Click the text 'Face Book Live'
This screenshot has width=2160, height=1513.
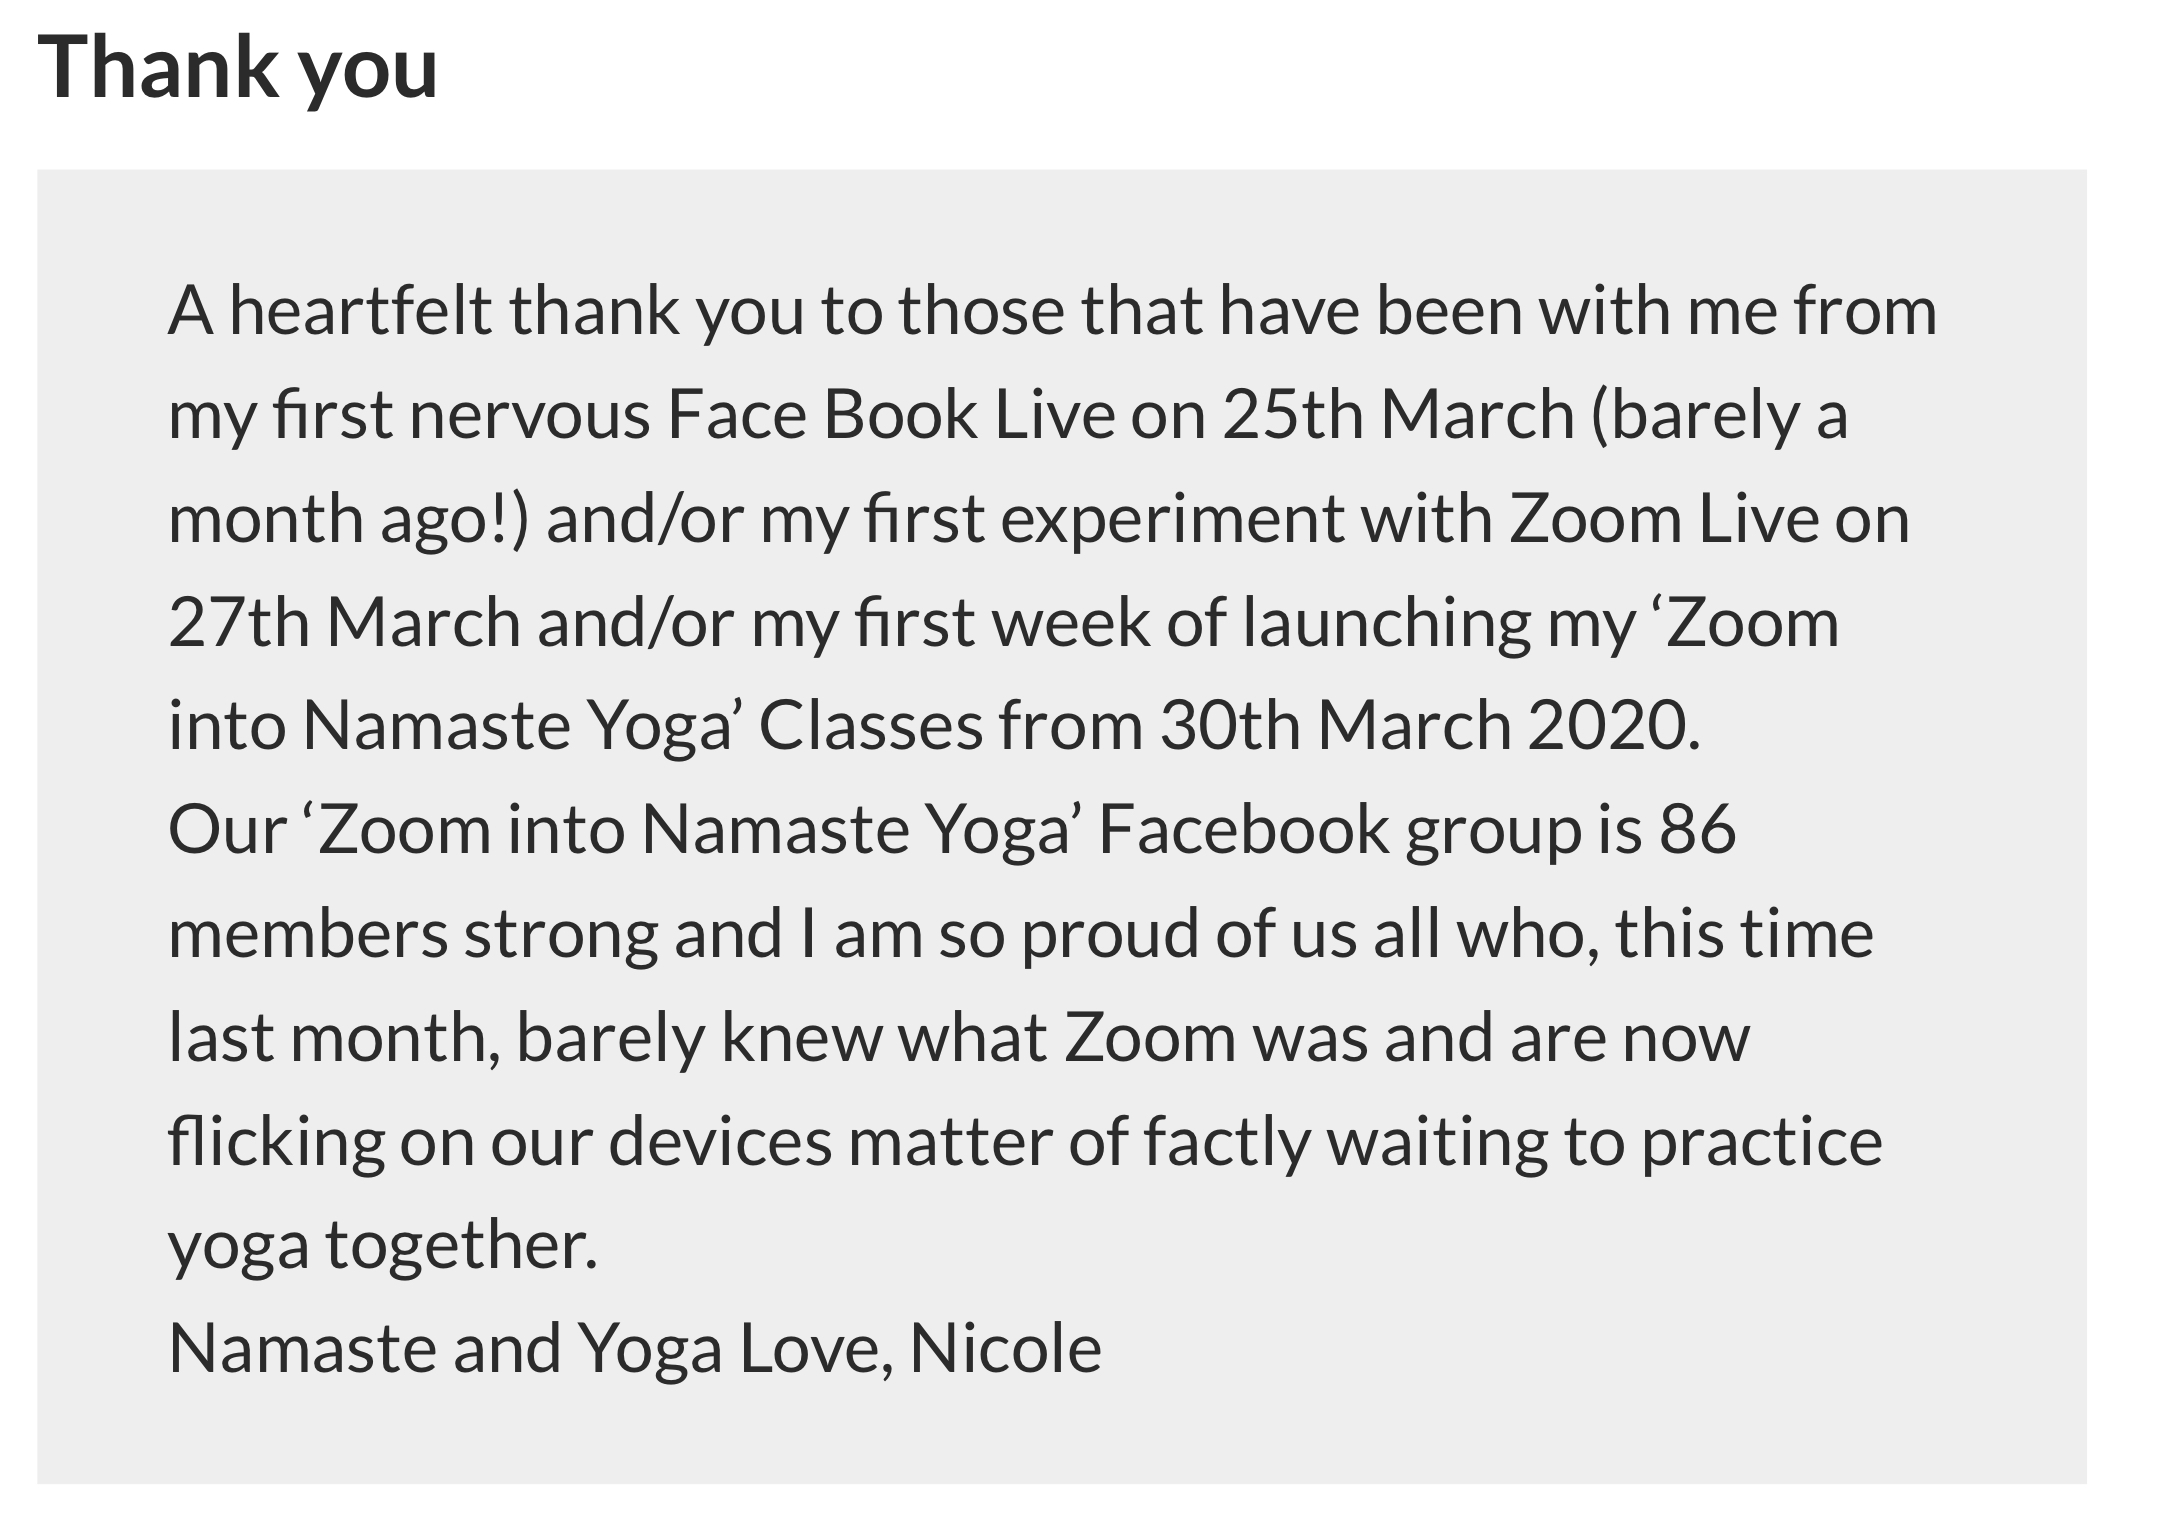click(x=891, y=414)
